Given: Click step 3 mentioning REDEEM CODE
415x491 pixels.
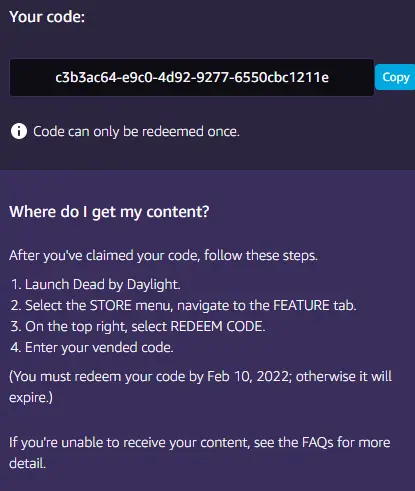Looking at the screenshot, I should [138, 326].
